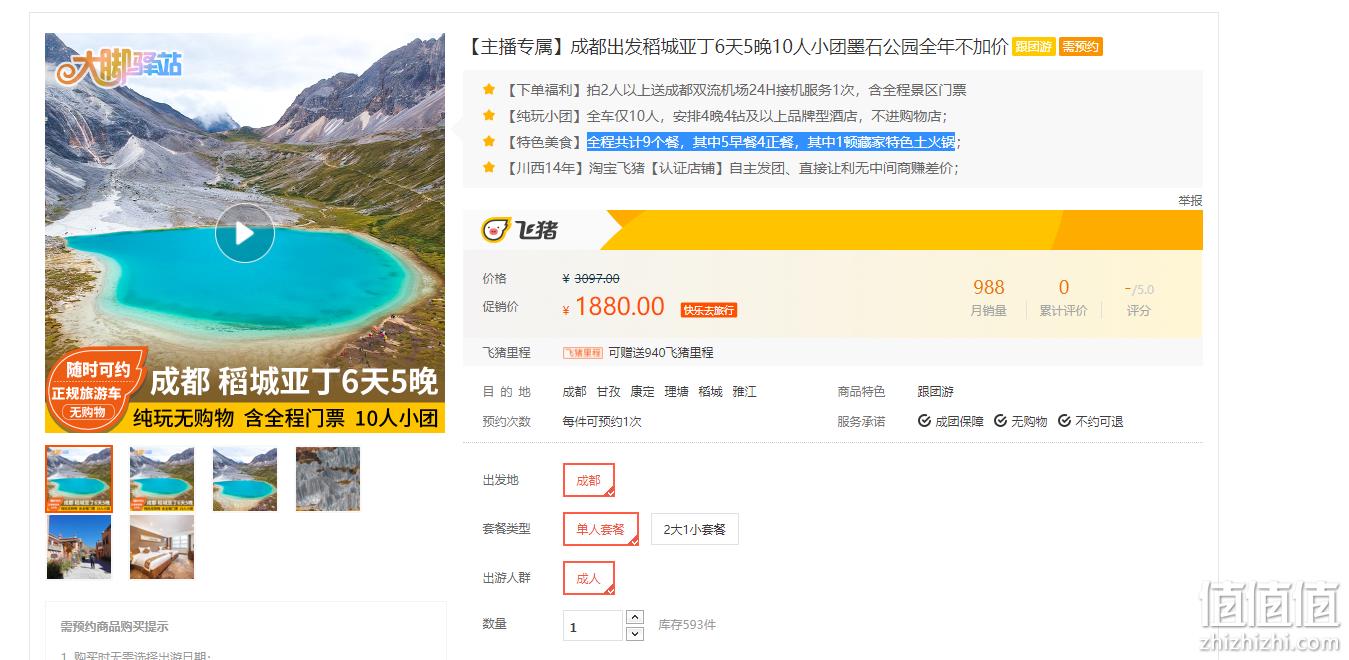Viewport: 1349px width, 660px height.
Task: Click the 飞猪里程 mileage badge icon
Action: 583,353
